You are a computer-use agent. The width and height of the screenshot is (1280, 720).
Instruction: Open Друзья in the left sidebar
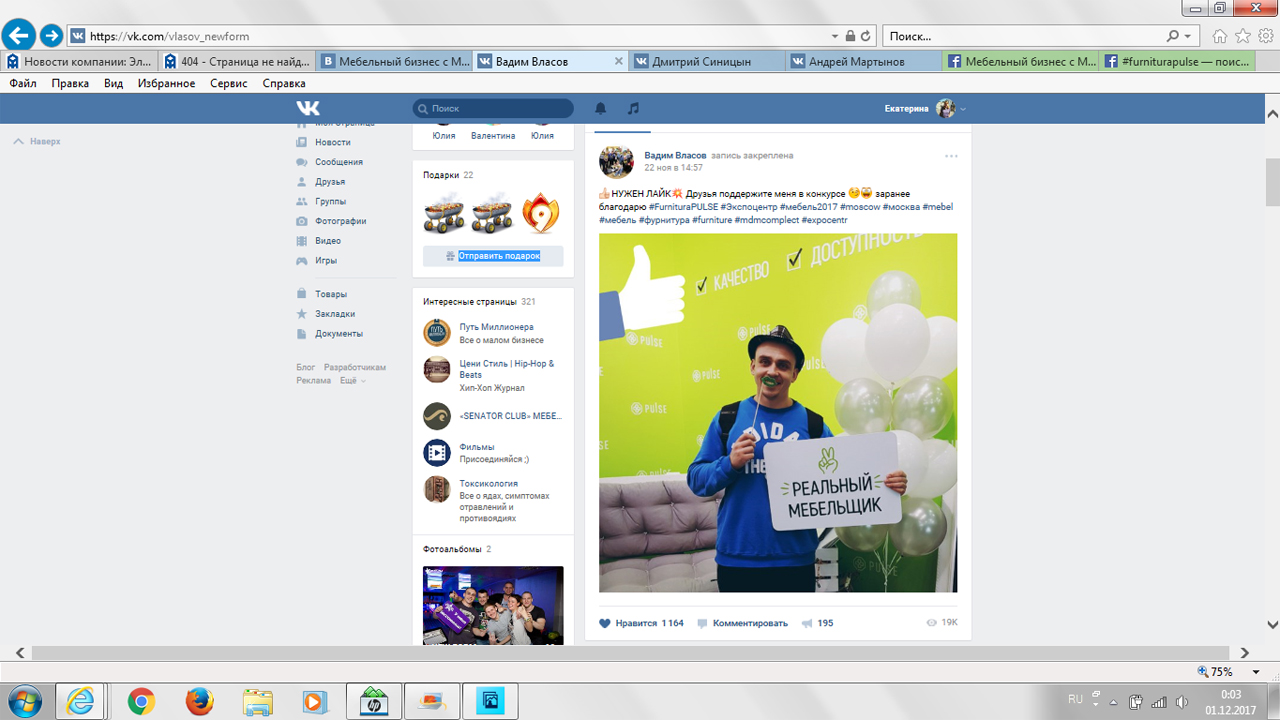[x=330, y=182]
